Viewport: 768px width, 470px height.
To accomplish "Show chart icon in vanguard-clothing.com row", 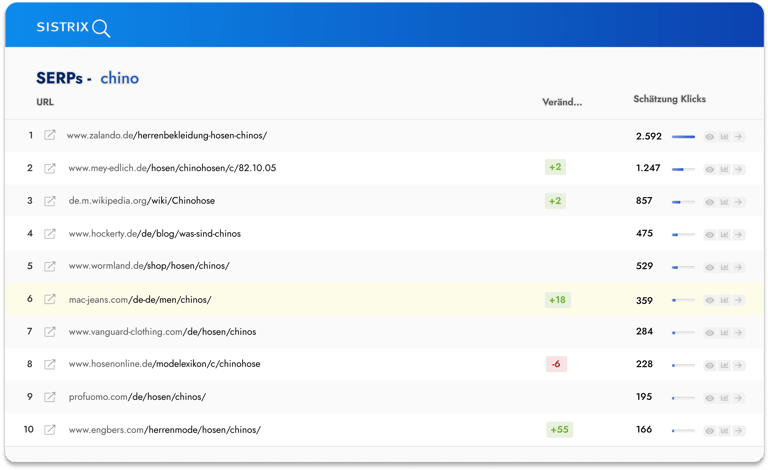I will point(724,333).
